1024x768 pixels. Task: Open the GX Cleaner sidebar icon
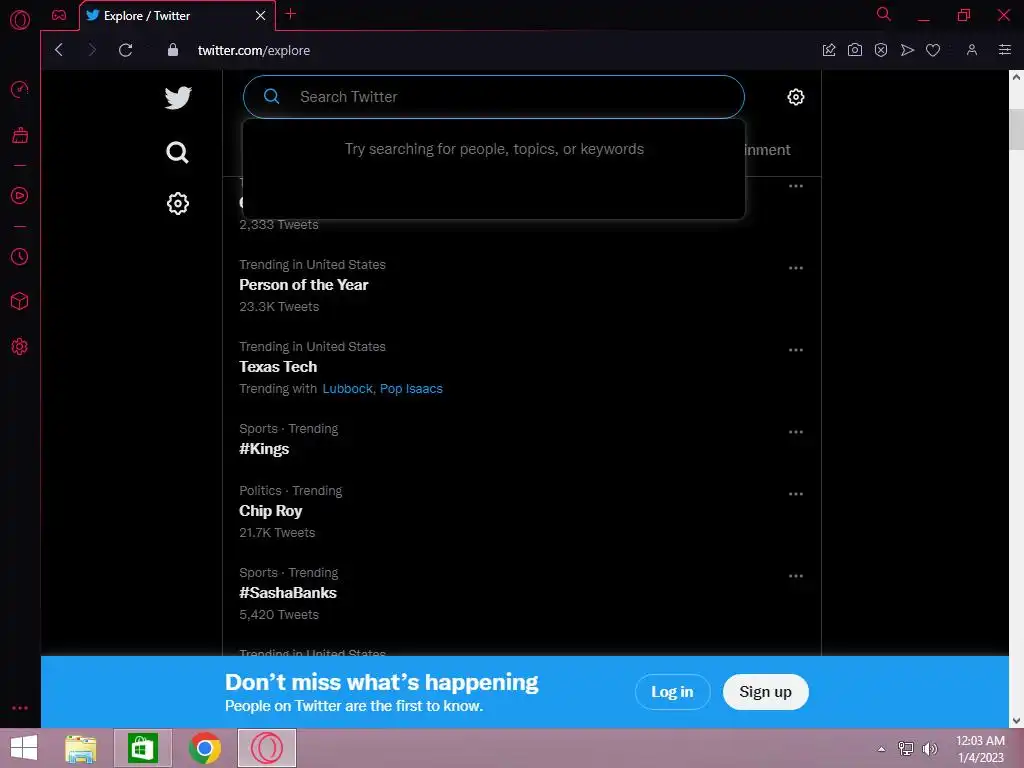[20, 135]
